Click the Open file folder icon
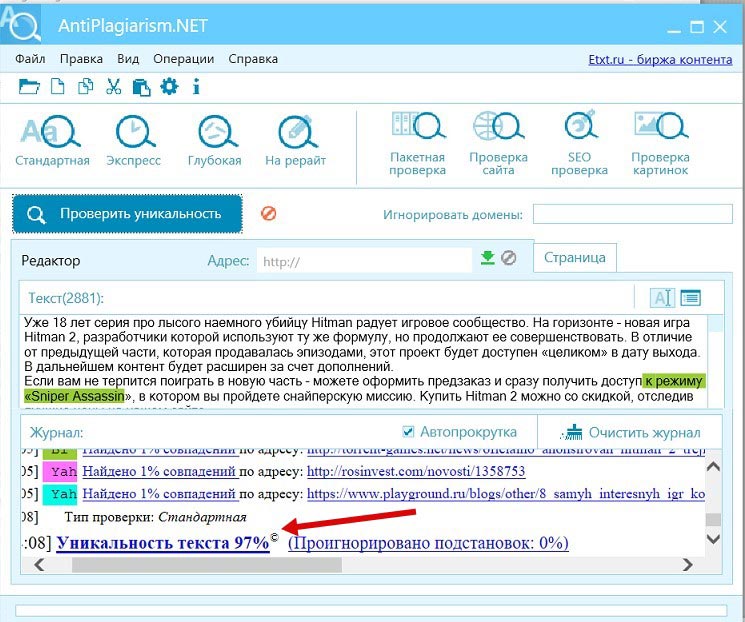 coord(29,87)
